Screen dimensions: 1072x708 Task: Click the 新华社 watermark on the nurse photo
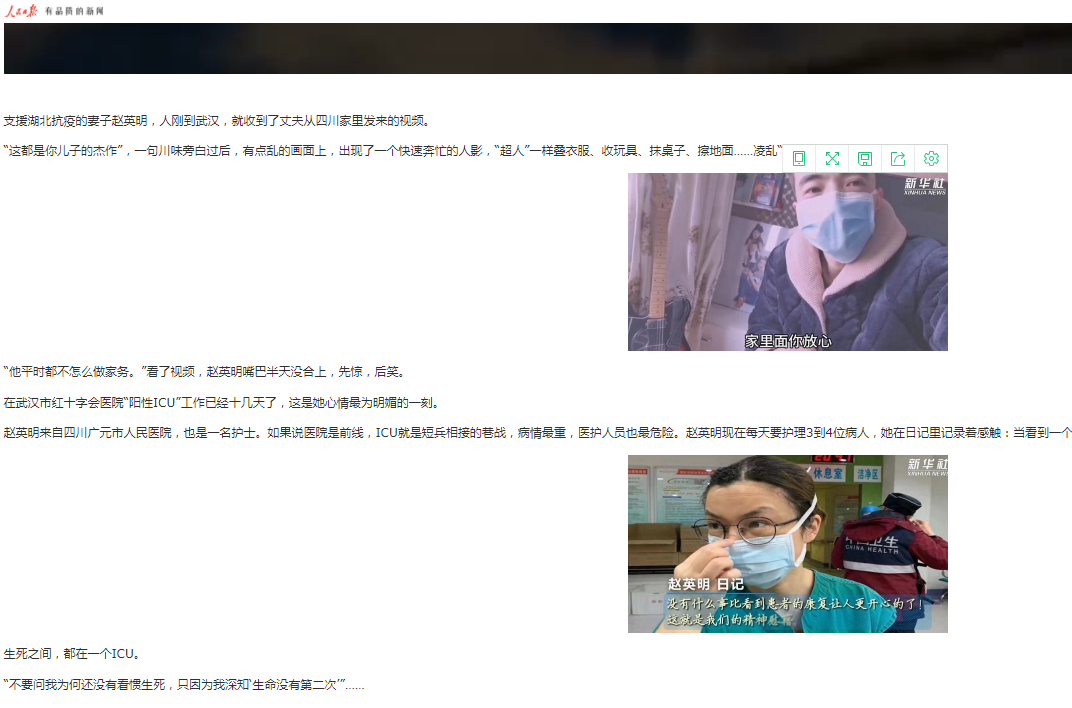click(924, 467)
